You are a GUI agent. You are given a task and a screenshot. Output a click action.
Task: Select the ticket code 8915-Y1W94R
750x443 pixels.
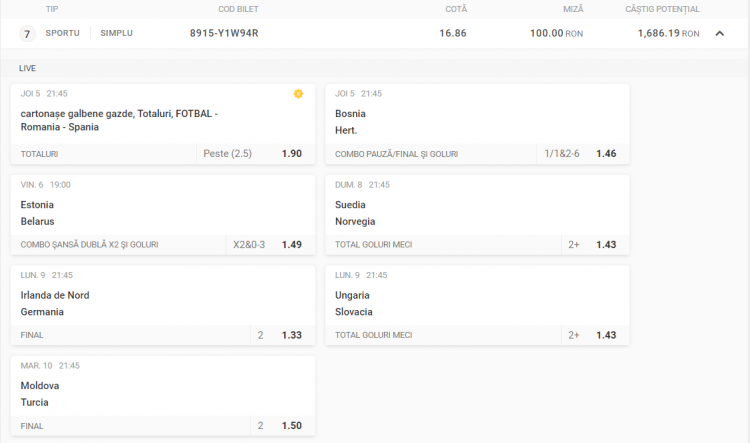(x=224, y=33)
